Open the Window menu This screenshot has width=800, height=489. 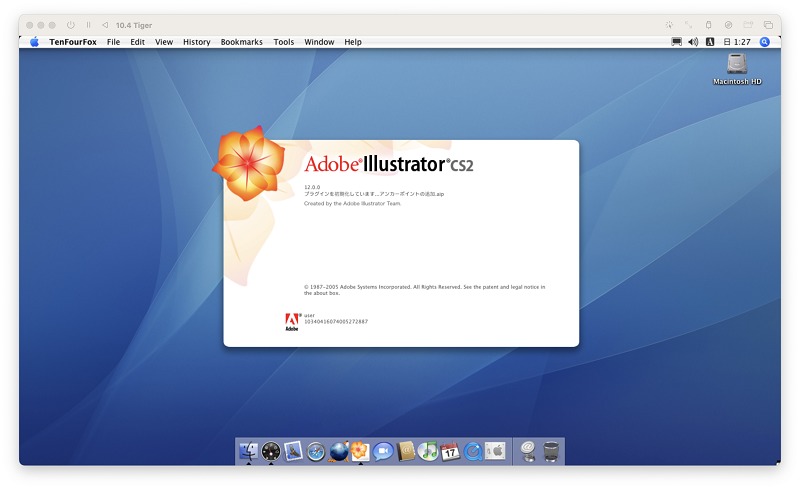(319, 42)
